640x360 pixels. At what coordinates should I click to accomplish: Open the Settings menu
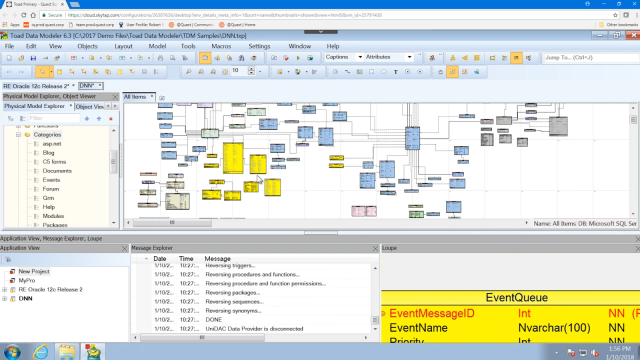(x=259, y=46)
